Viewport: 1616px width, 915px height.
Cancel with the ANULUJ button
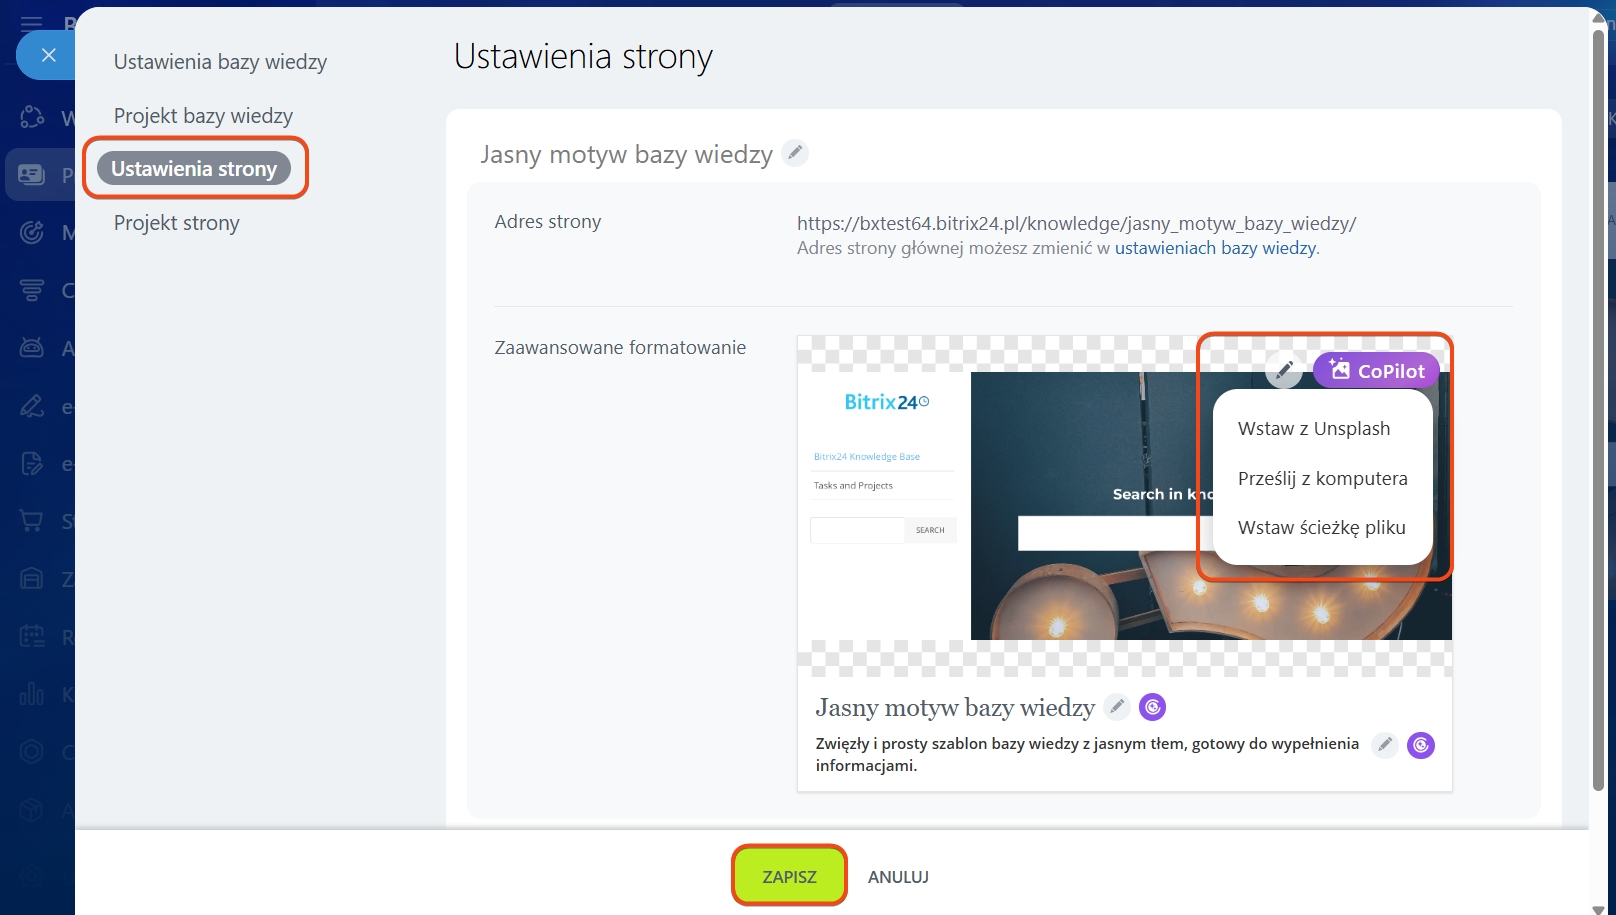[x=898, y=877]
